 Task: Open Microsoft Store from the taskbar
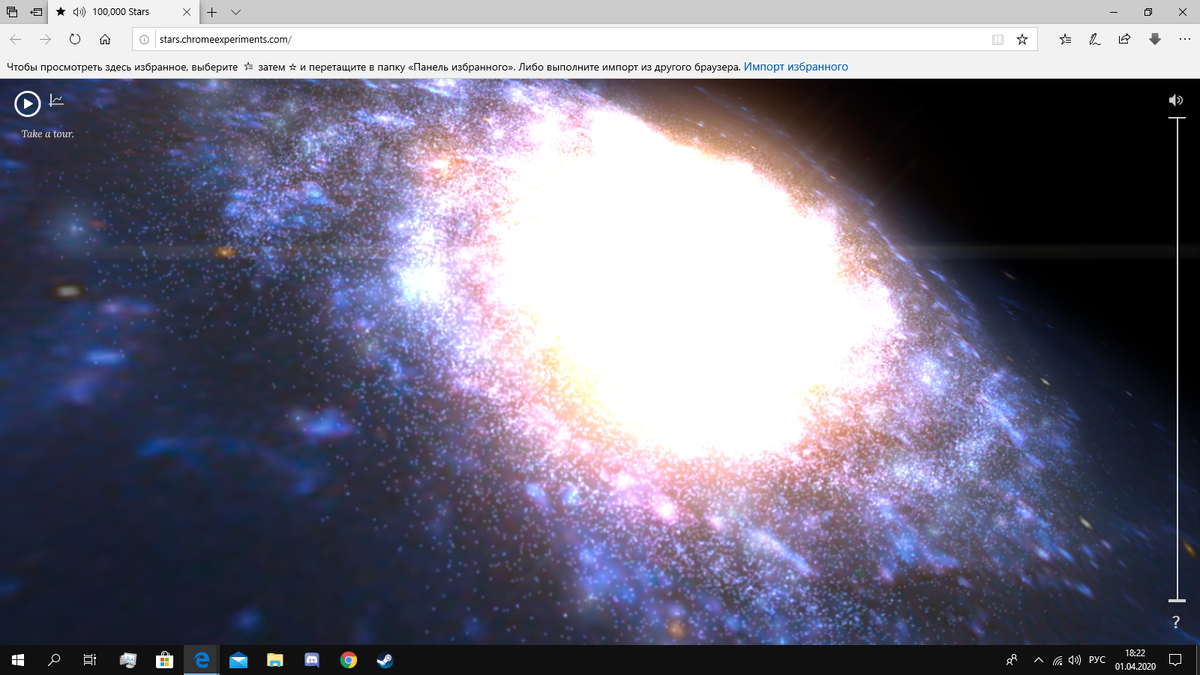pos(165,660)
